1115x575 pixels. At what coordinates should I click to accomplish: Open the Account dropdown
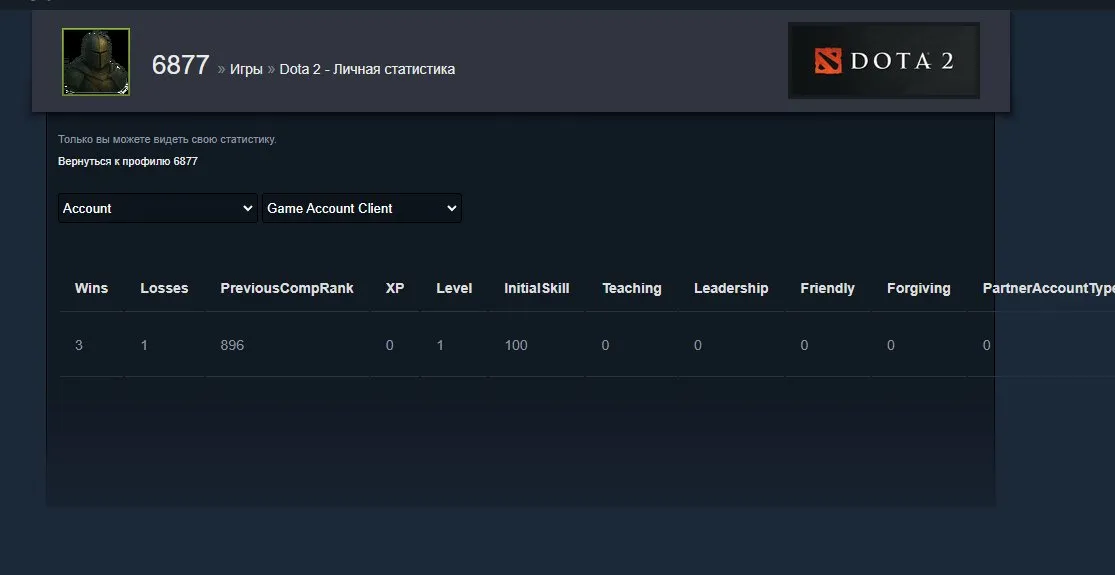pos(158,208)
